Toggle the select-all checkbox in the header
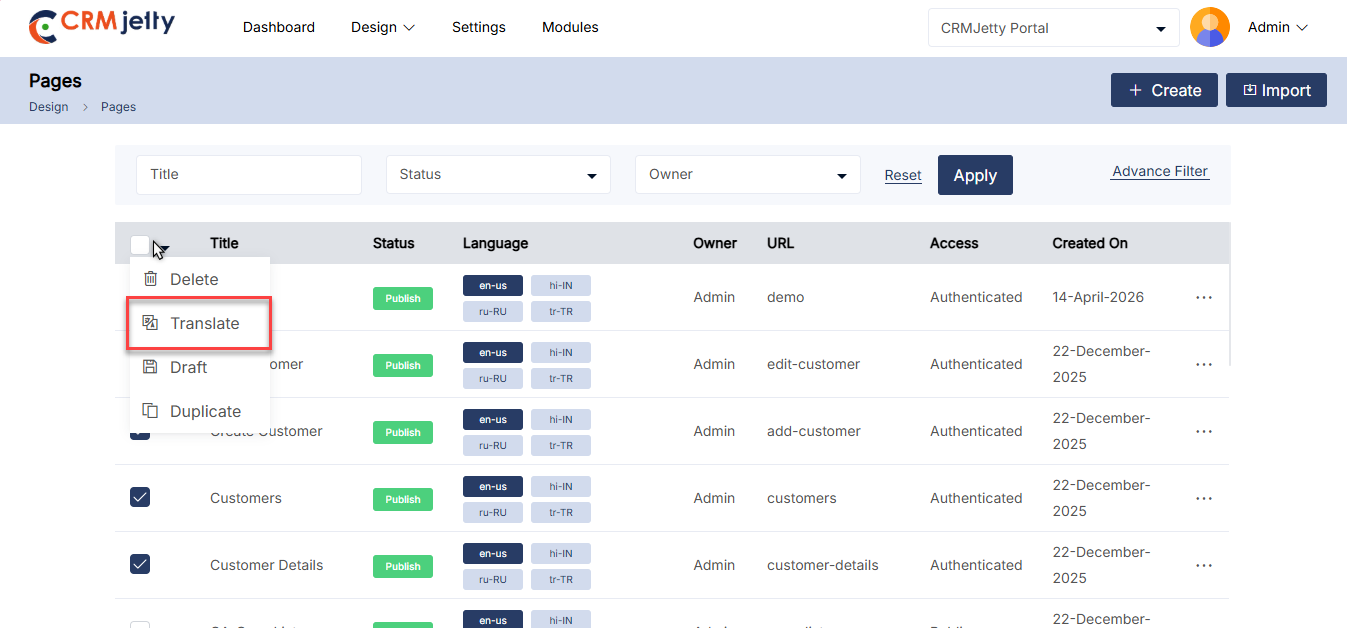The height and width of the screenshot is (628, 1347). click(140, 244)
